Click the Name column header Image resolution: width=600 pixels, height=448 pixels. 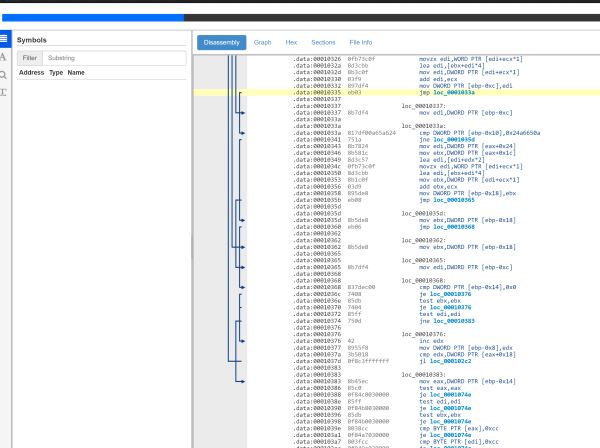[x=75, y=73]
